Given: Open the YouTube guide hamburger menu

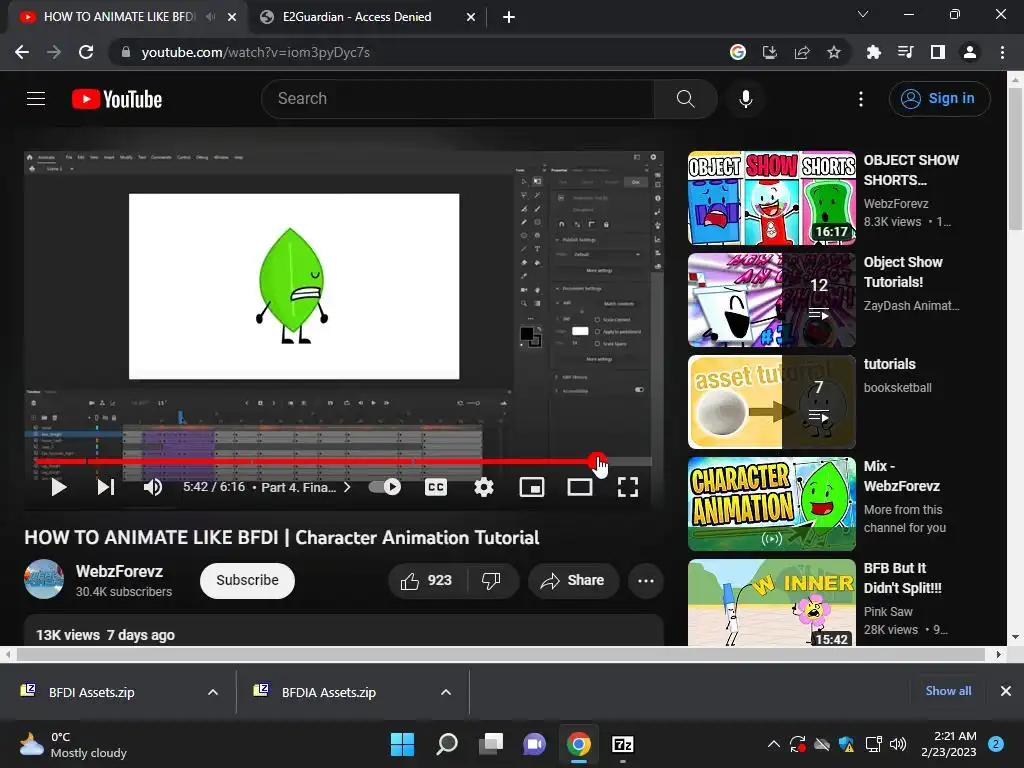Looking at the screenshot, I should pyautogui.click(x=36, y=99).
